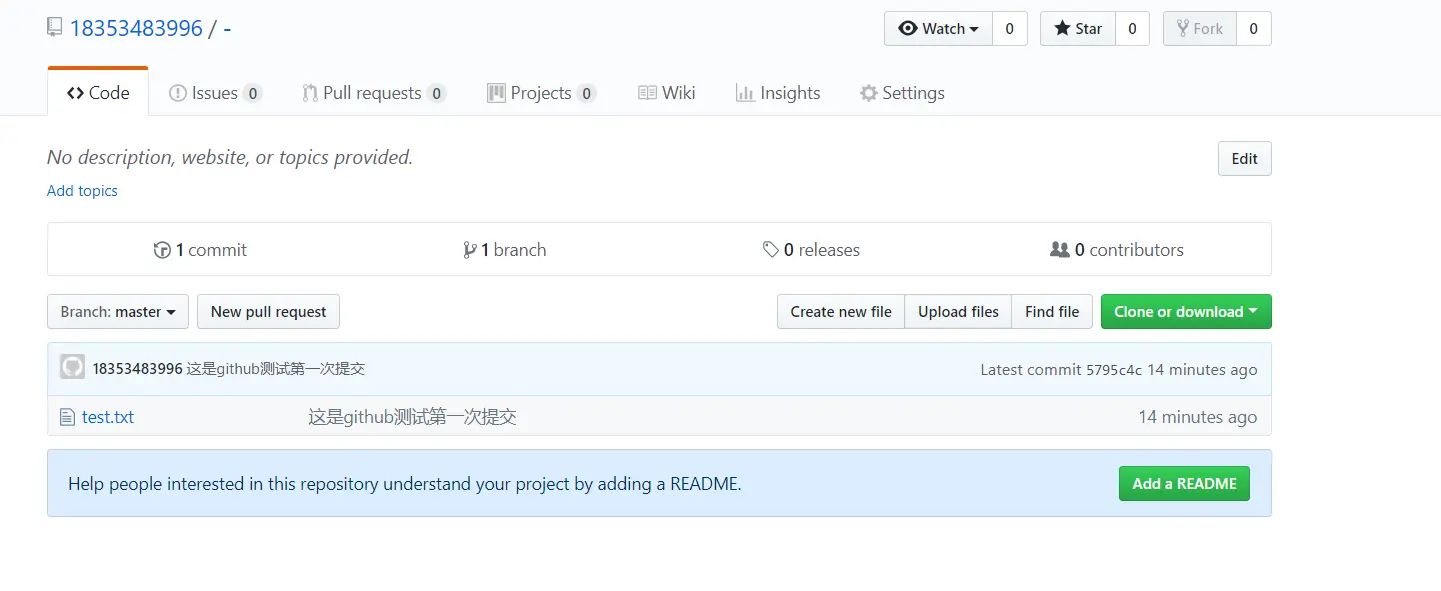Screen dimensions: 1441x591
Task: Open the Clone or download dropdown
Action: (x=1185, y=312)
